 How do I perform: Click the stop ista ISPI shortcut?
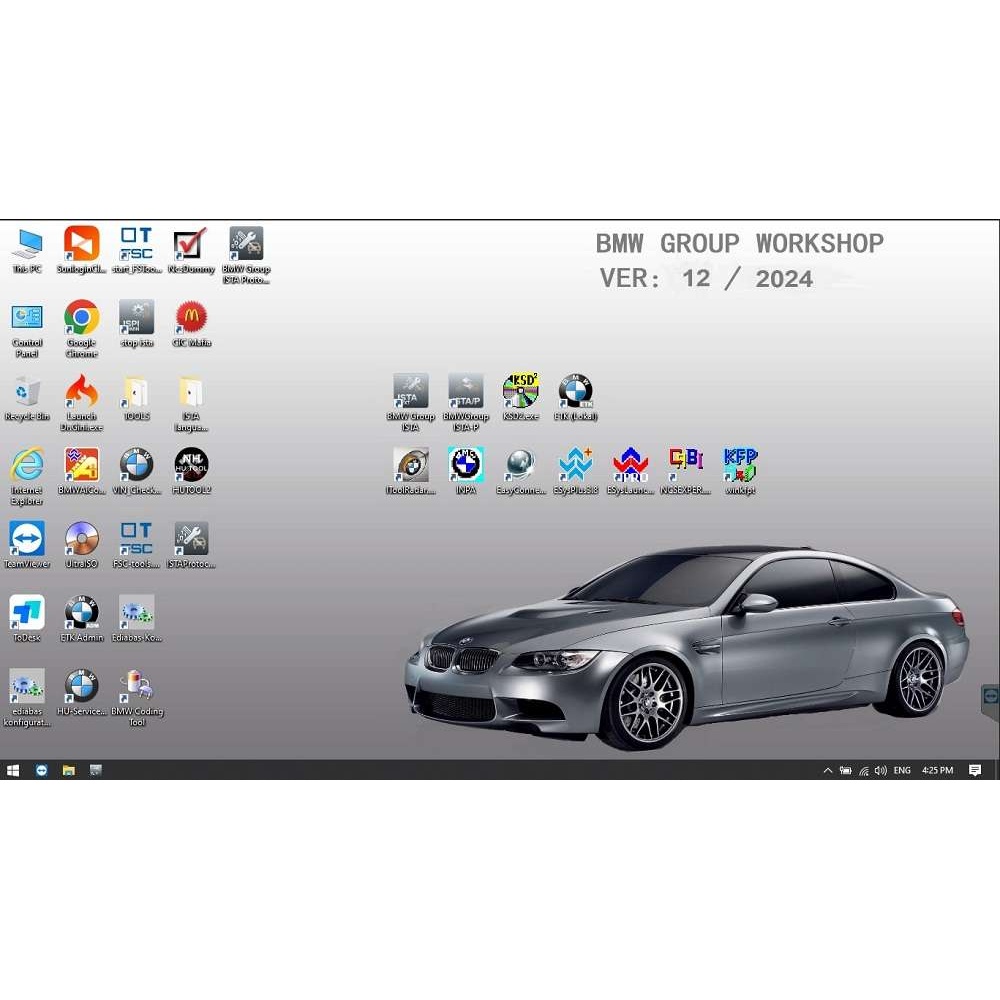click(136, 324)
